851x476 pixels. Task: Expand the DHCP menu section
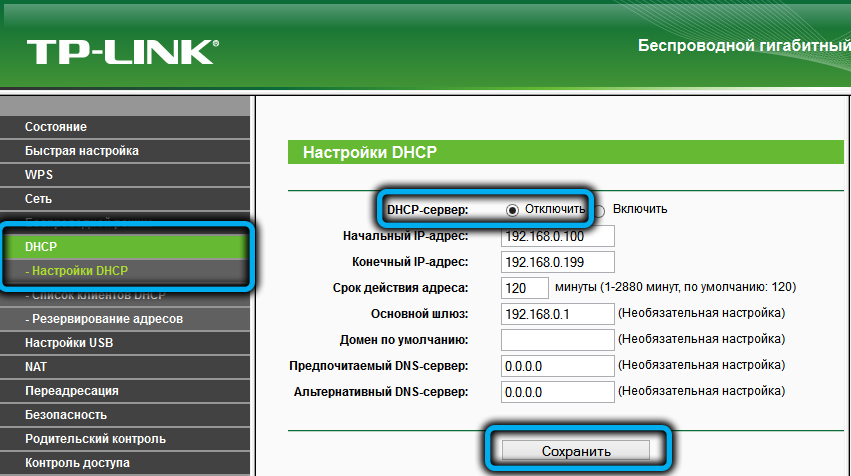pyautogui.click(x=42, y=245)
